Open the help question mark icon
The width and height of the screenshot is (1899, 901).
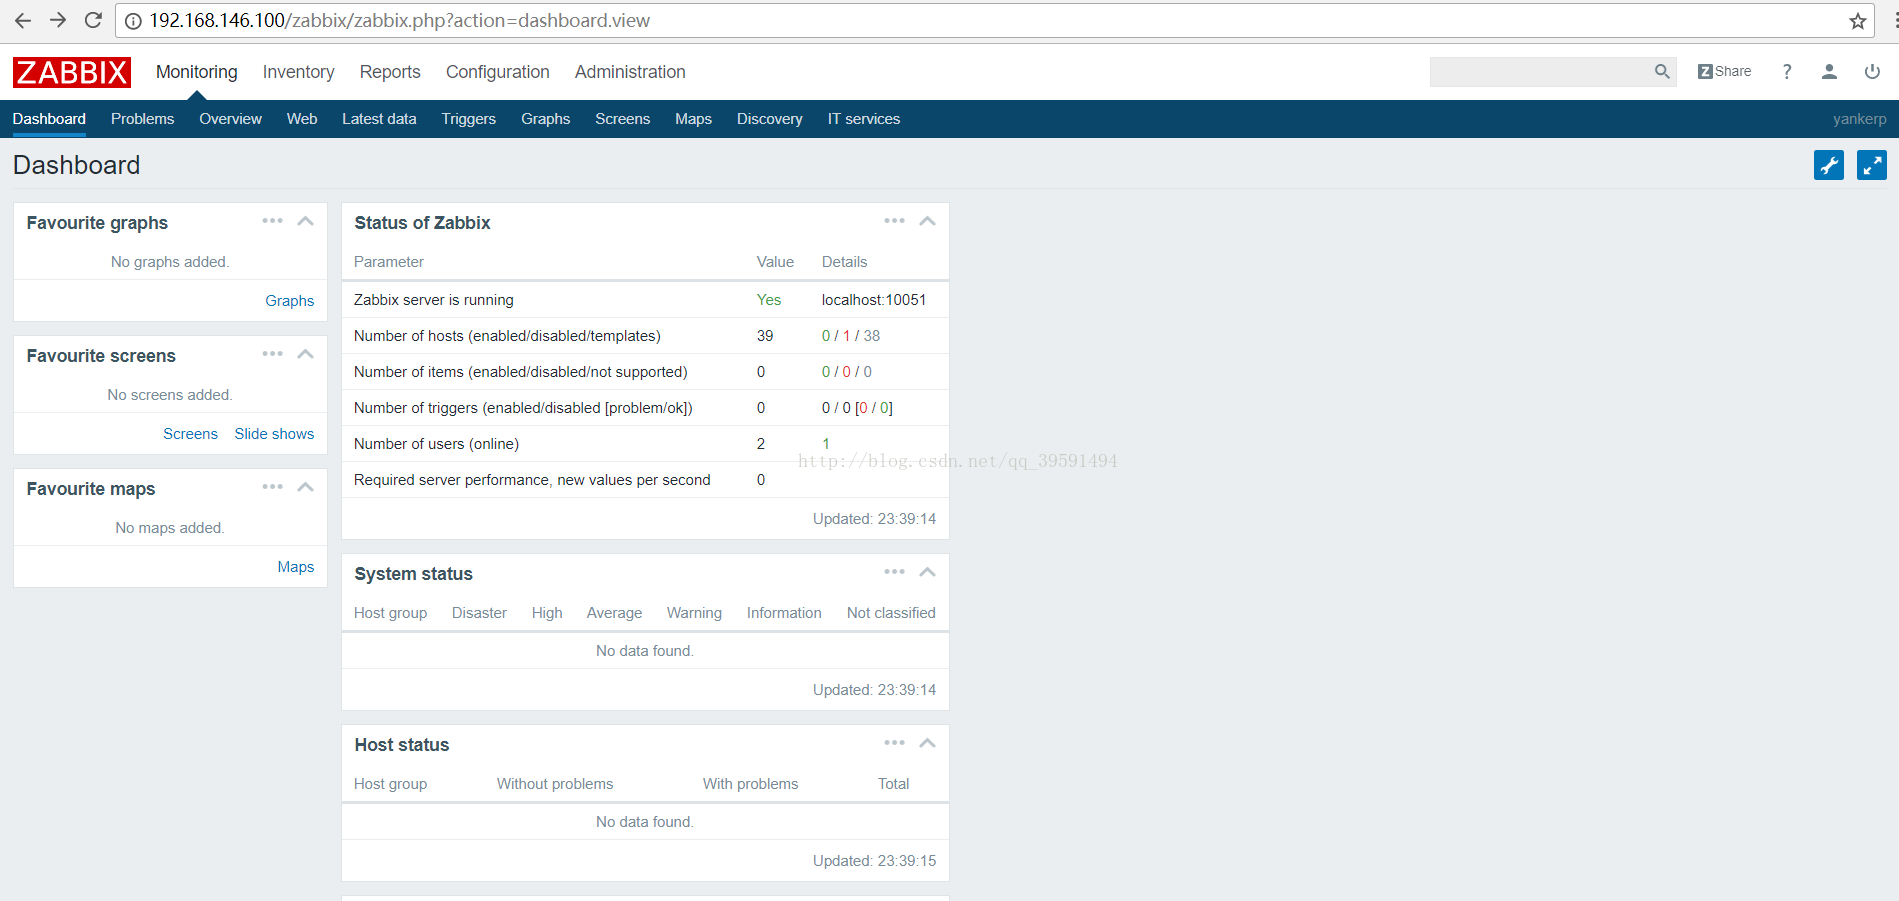click(1787, 72)
